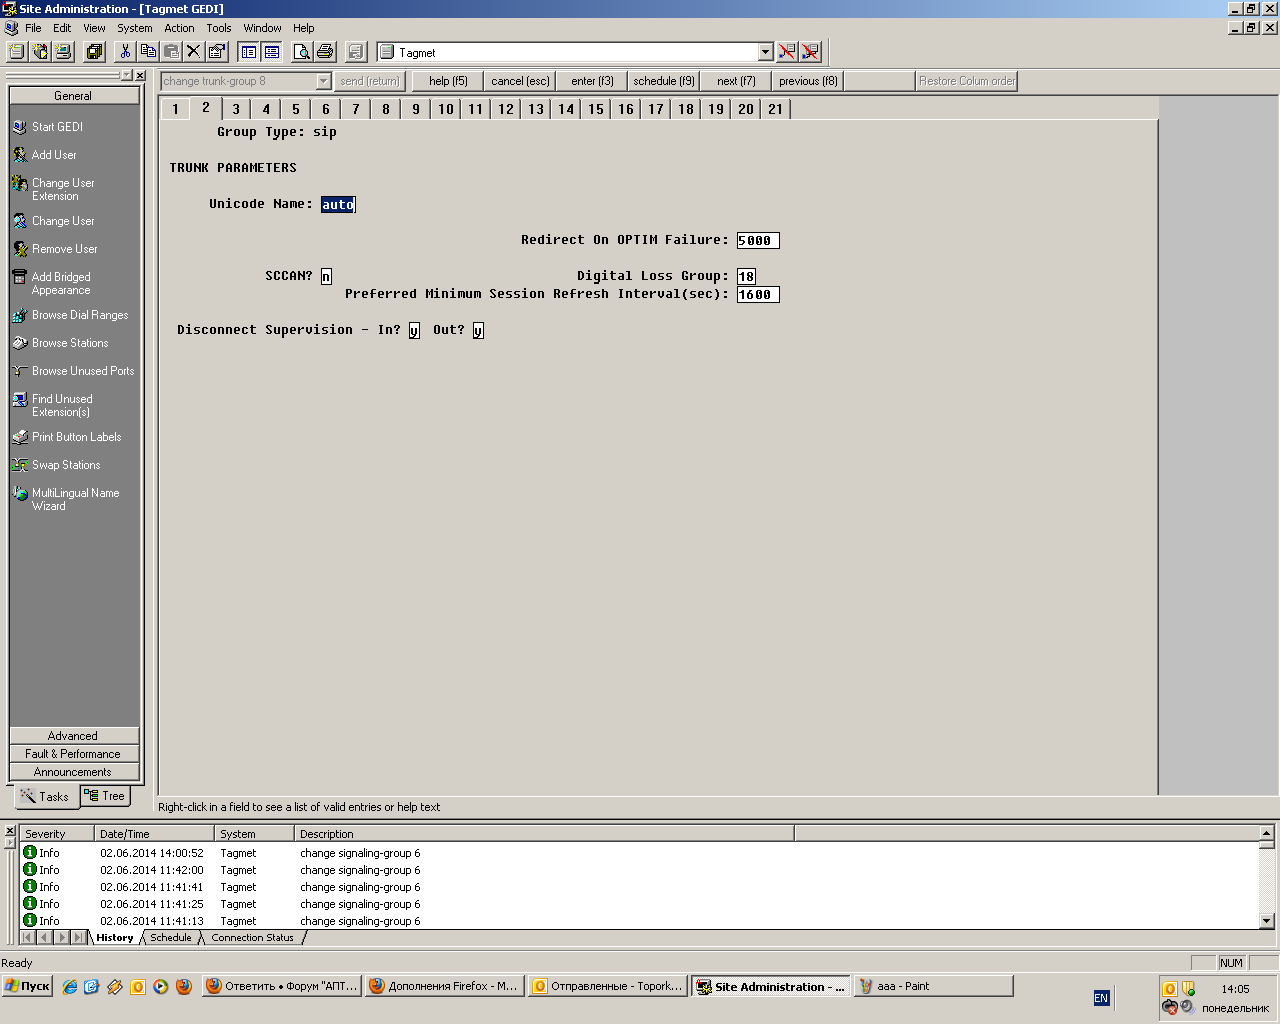
Task: Click the Copy toolbar icon
Action: pyautogui.click(x=148, y=52)
